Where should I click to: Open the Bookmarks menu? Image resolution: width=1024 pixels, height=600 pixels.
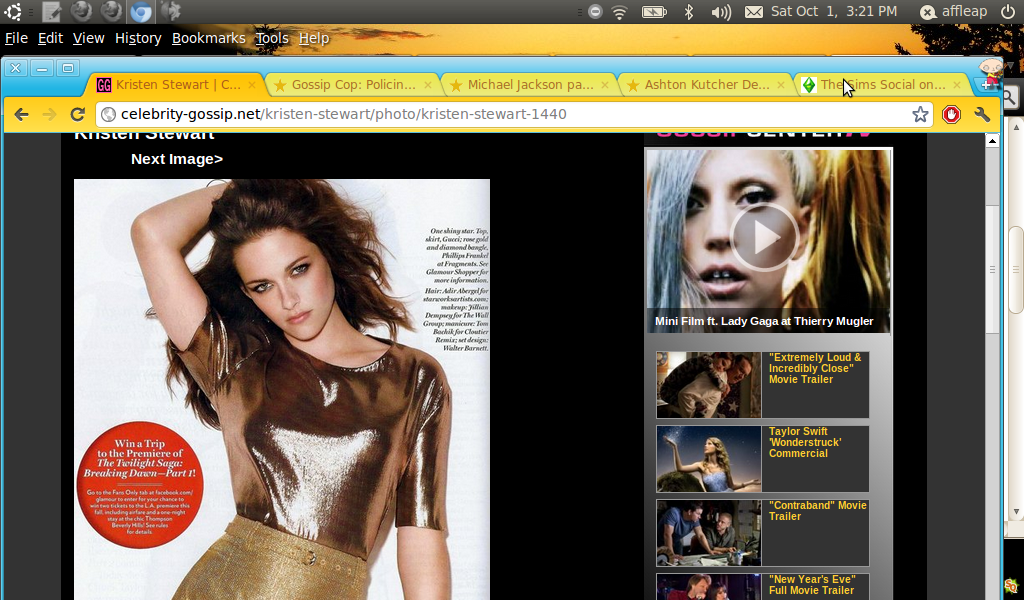pos(208,39)
